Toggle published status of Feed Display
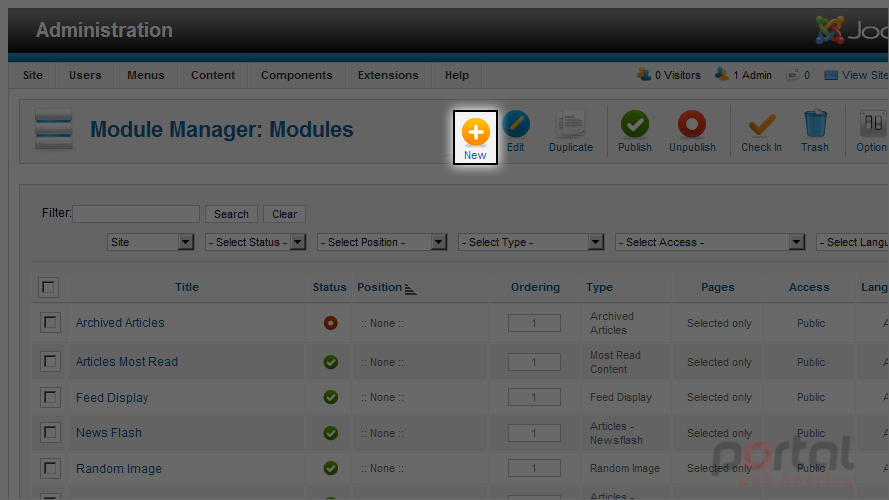889x500 pixels. 331,397
